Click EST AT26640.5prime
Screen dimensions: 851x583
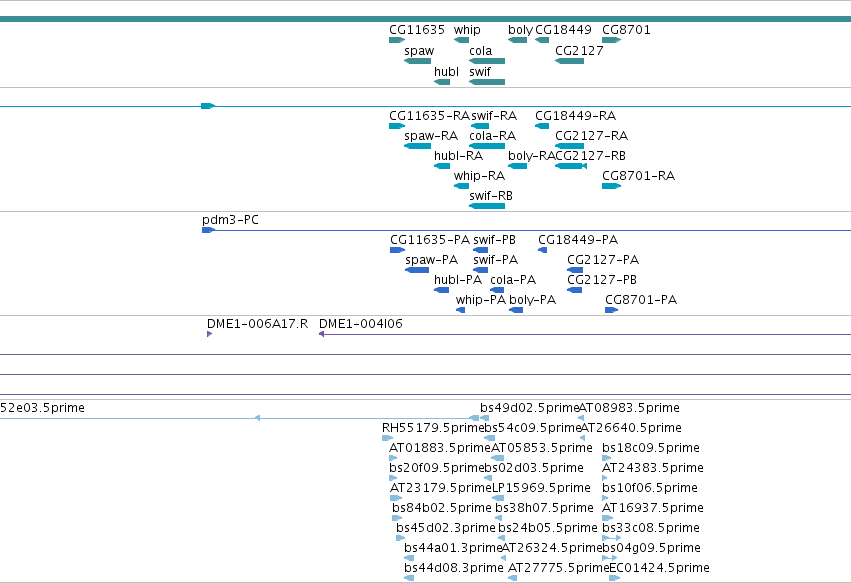coord(582,438)
